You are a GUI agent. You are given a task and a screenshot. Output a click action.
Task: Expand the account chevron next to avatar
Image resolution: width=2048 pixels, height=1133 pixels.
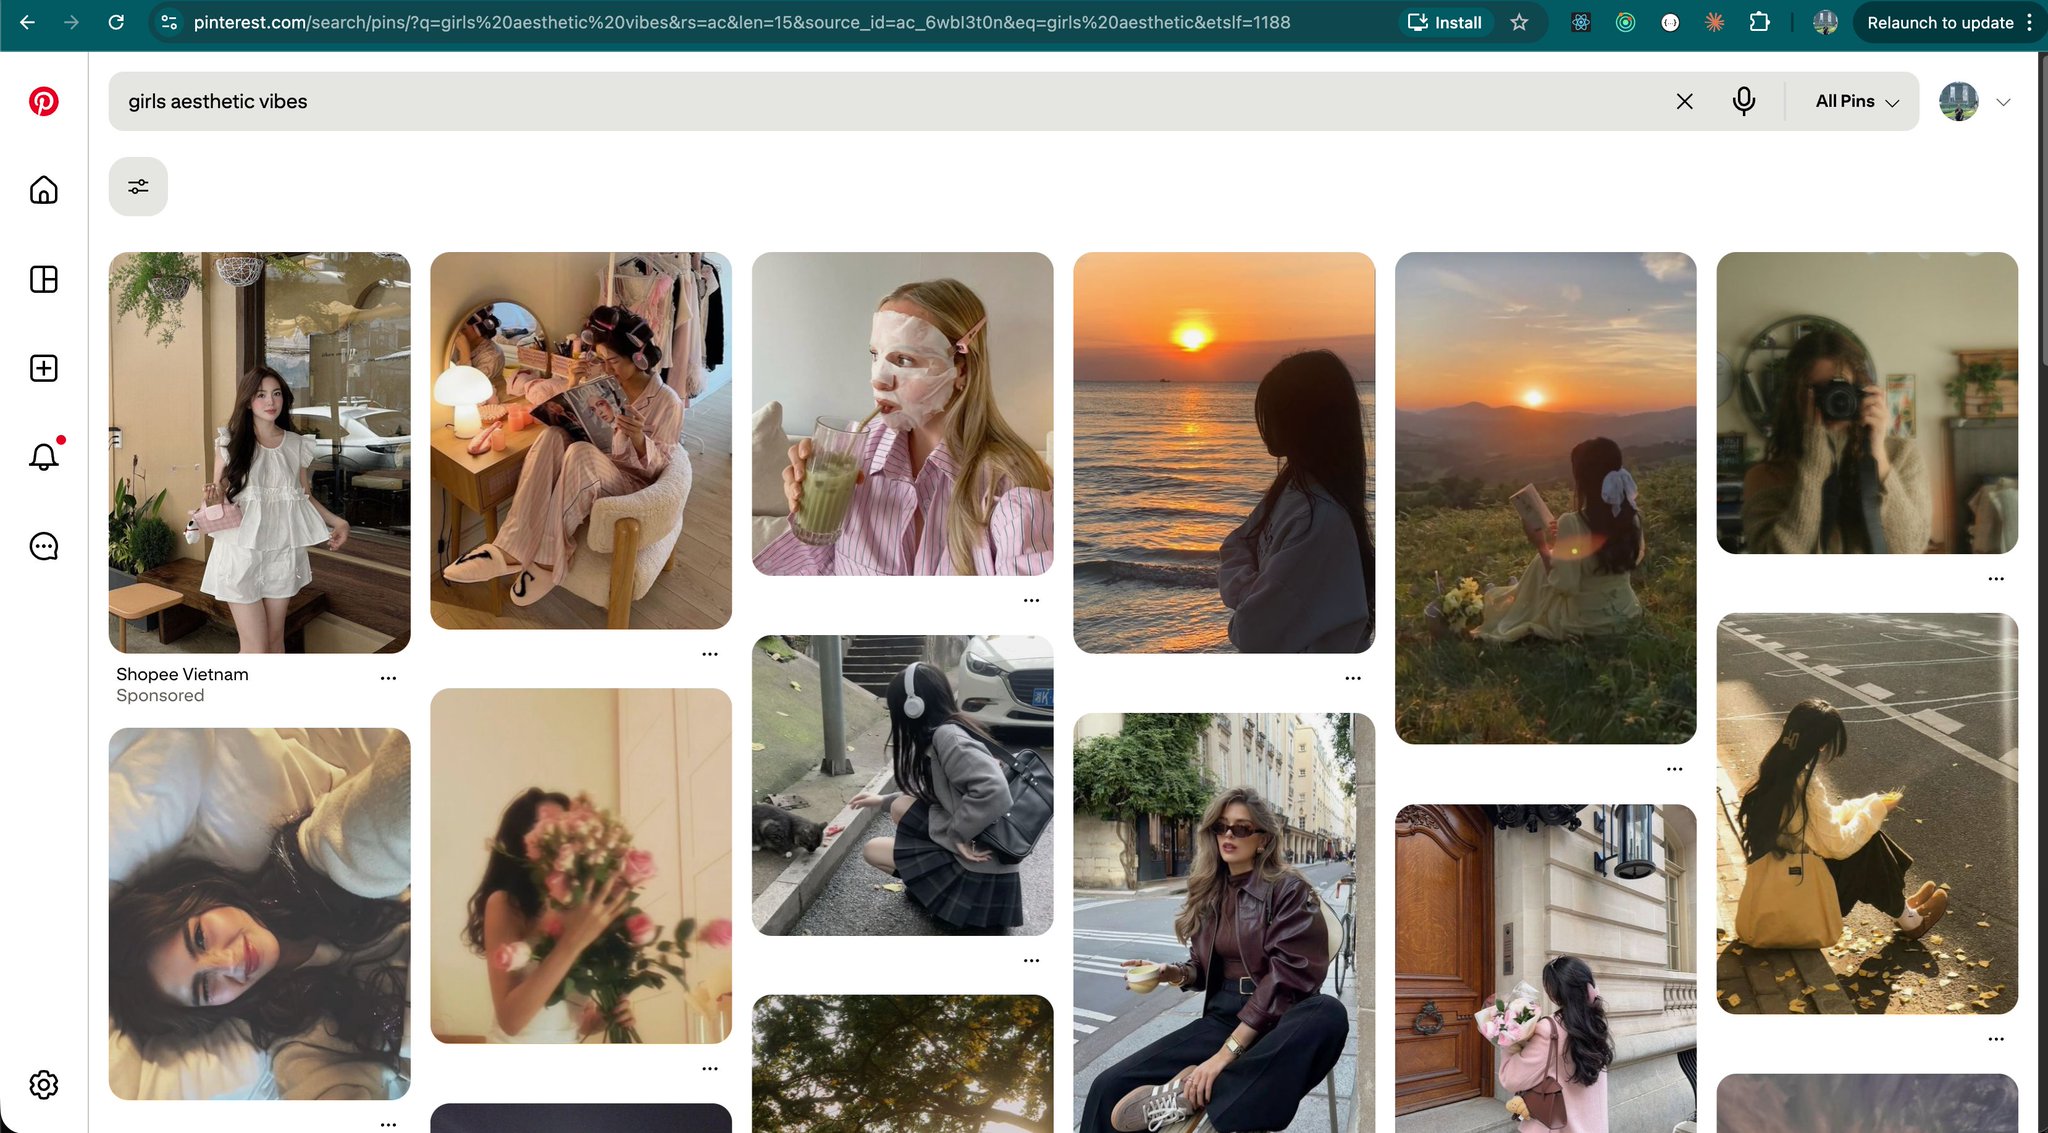[x=2003, y=102]
